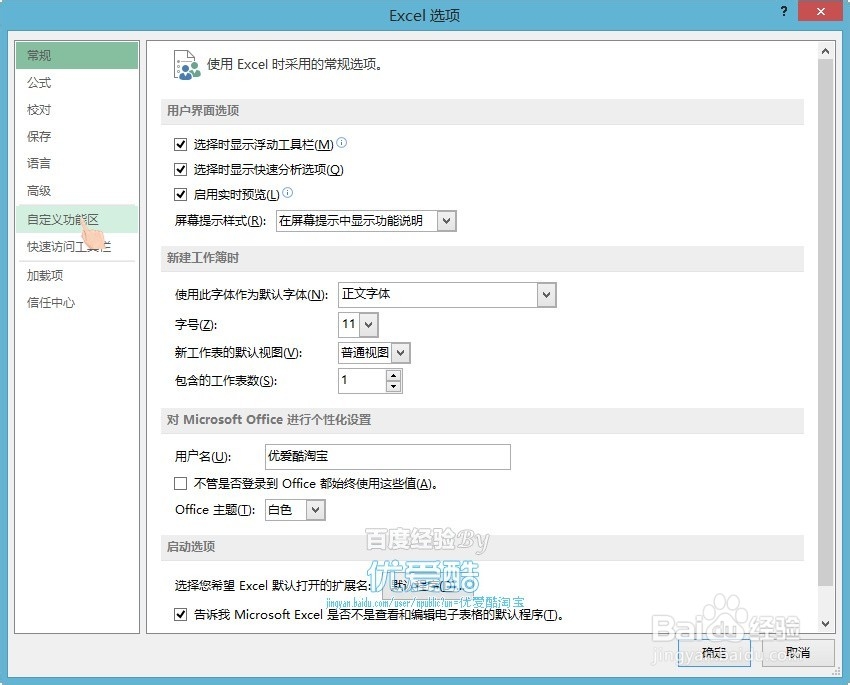This screenshot has width=850, height=685.
Task: Click the vertical scrollbar thumb
Action: 825,322
